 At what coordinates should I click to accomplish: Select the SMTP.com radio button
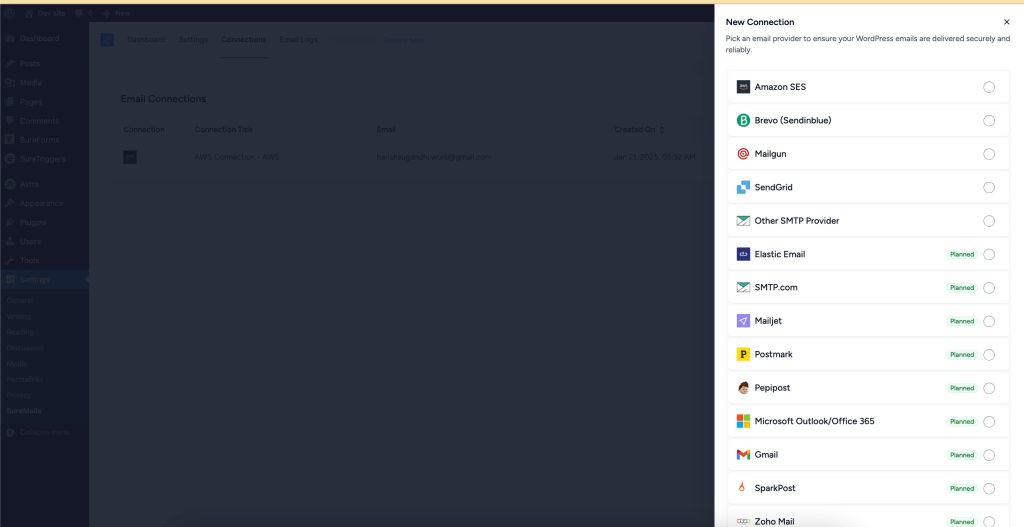point(989,287)
